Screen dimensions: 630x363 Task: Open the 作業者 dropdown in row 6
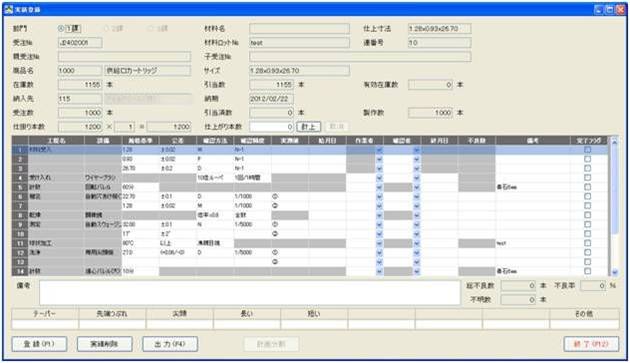point(379,196)
